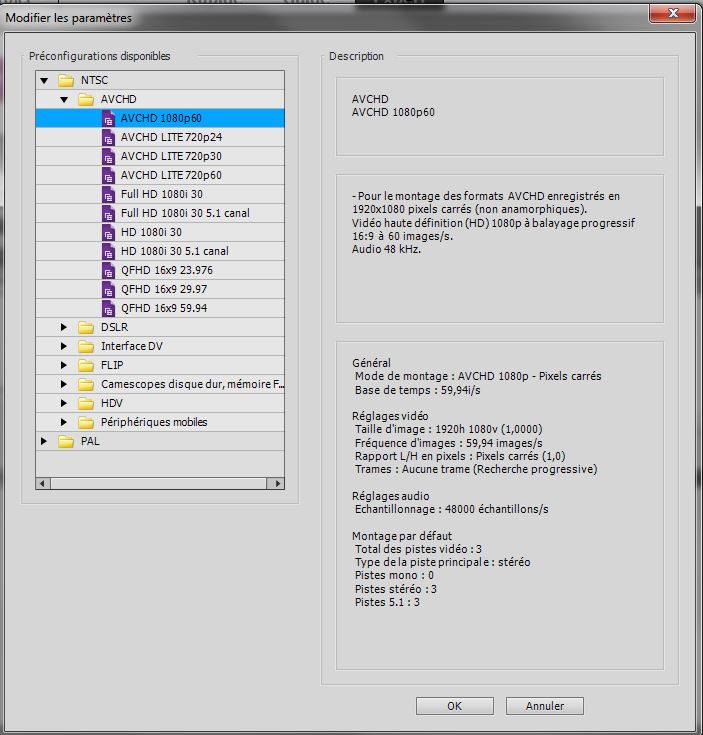
Task: Expand the DSLR folder
Action: point(64,327)
